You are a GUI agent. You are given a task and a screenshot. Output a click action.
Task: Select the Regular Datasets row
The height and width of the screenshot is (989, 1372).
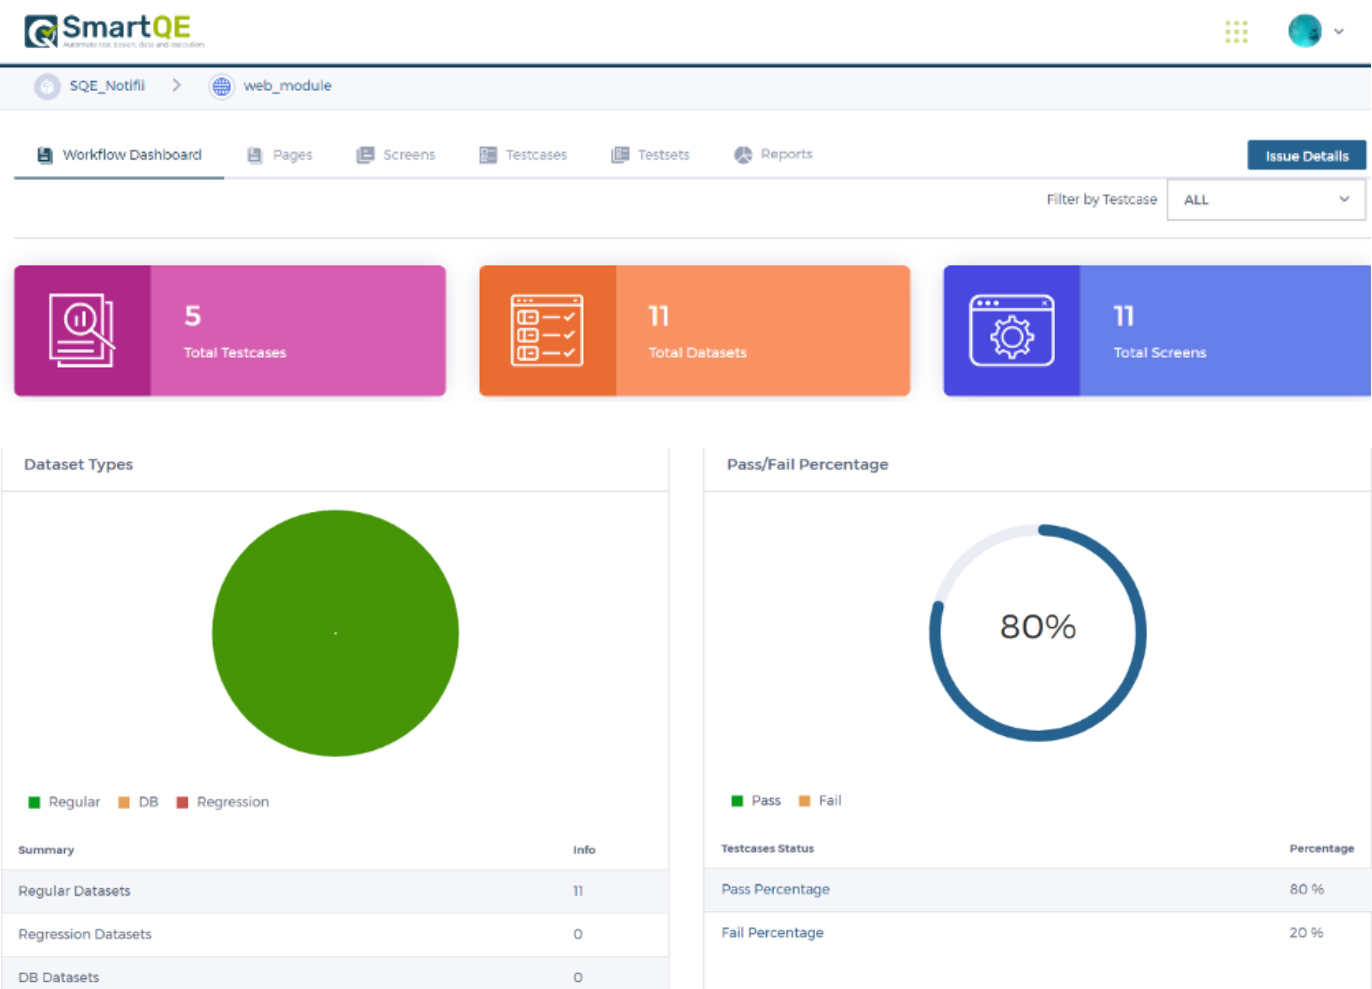(335, 891)
